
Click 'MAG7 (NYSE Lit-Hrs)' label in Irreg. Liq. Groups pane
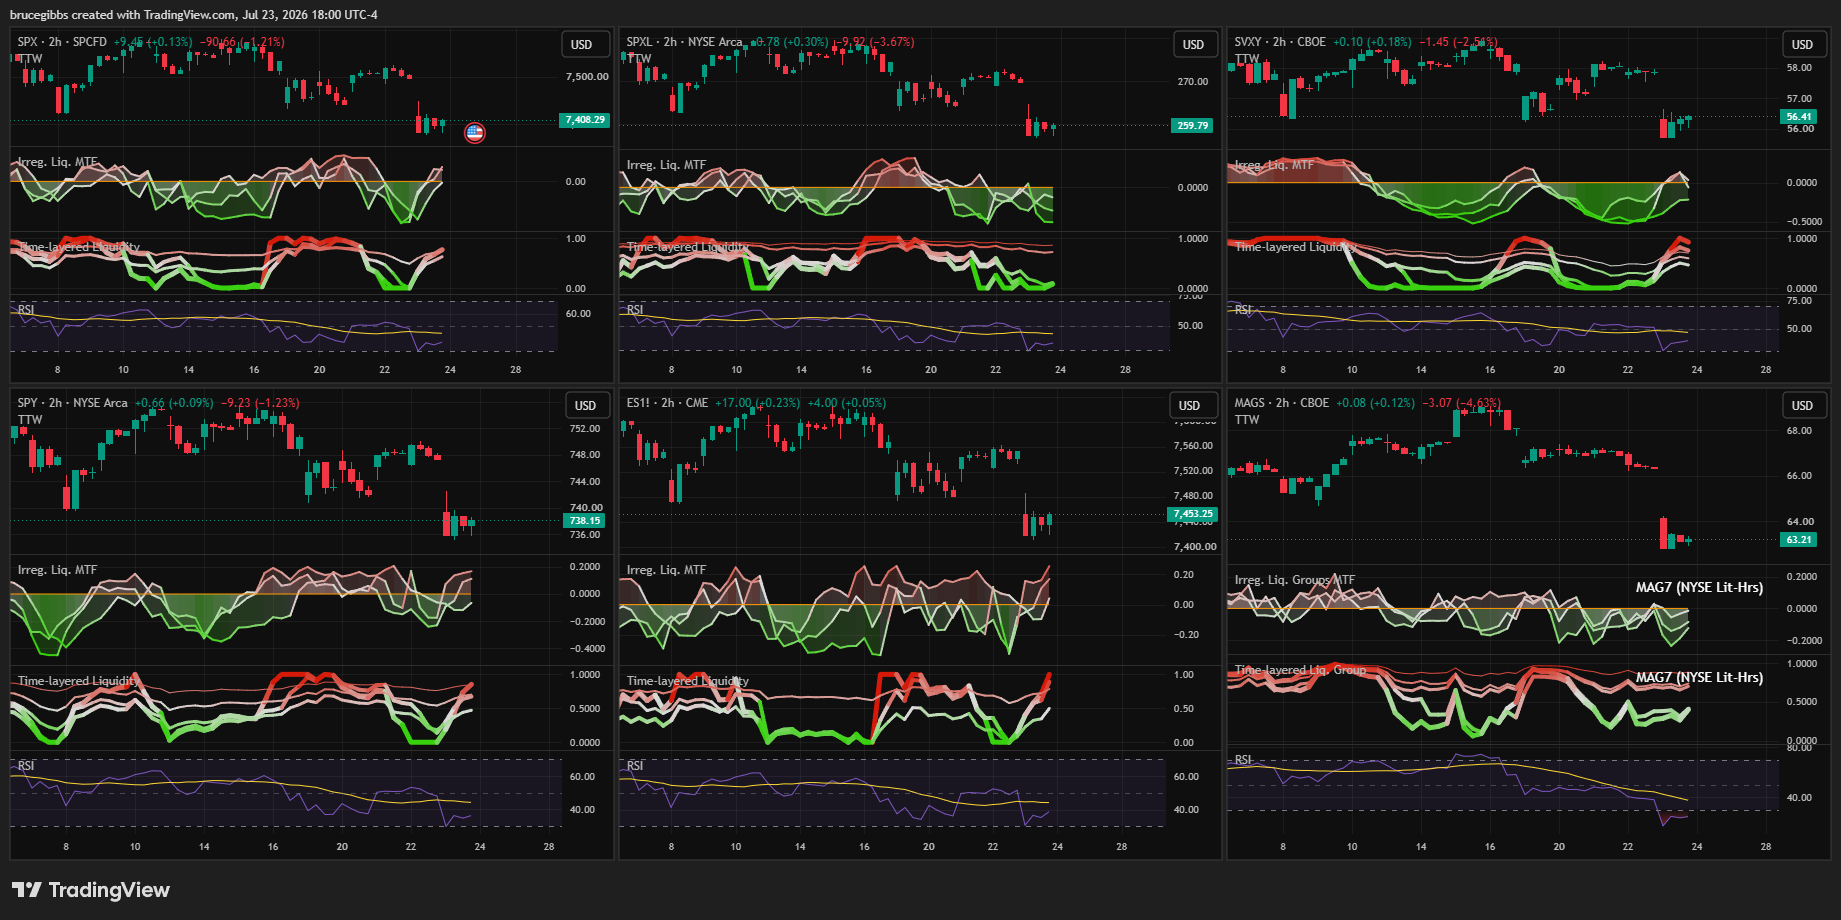pos(1699,588)
